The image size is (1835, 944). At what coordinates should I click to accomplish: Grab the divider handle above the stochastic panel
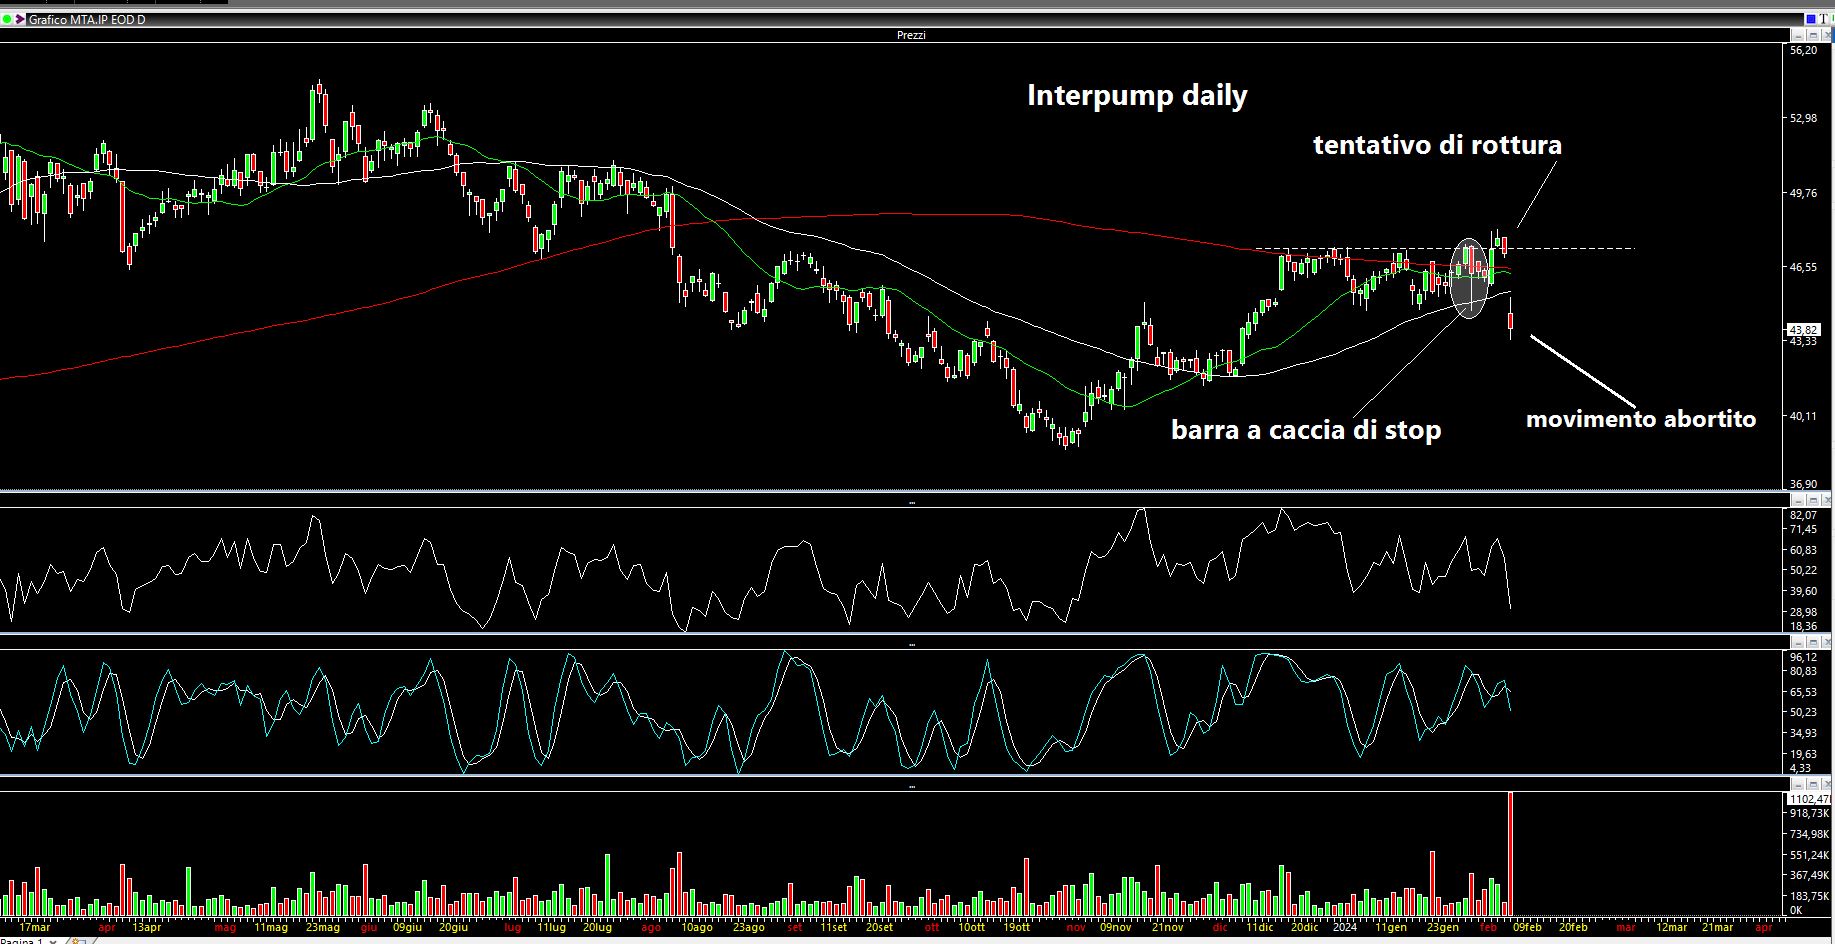911,644
